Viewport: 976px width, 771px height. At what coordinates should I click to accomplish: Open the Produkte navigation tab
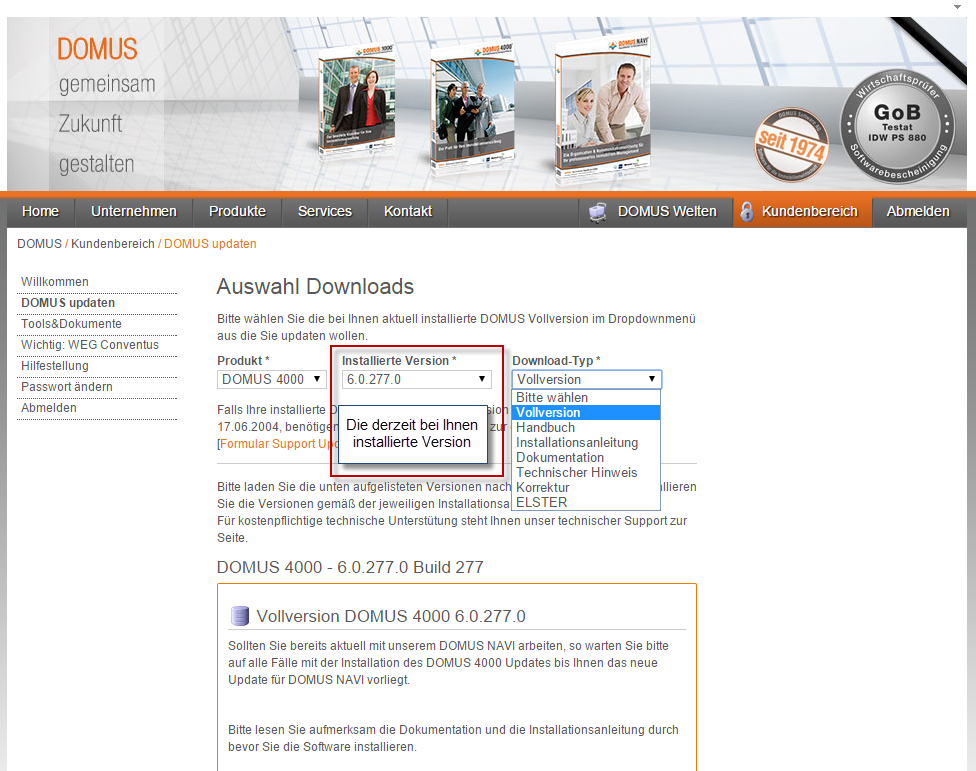click(237, 212)
